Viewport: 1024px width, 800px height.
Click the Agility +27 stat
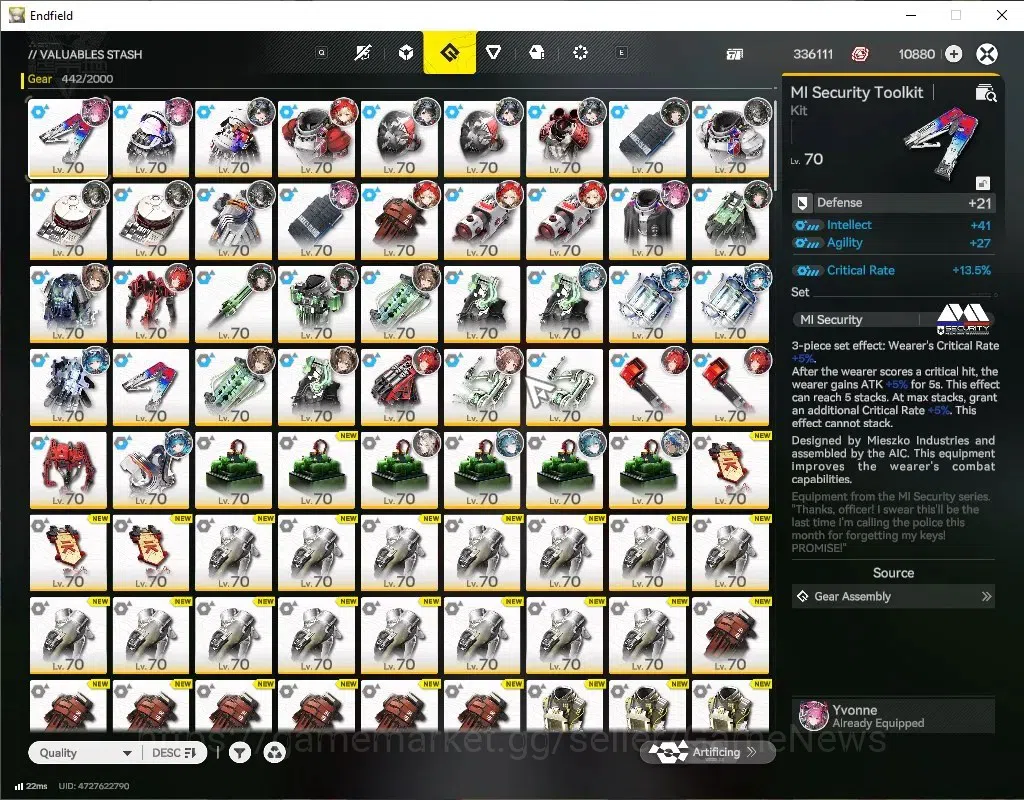click(x=893, y=243)
